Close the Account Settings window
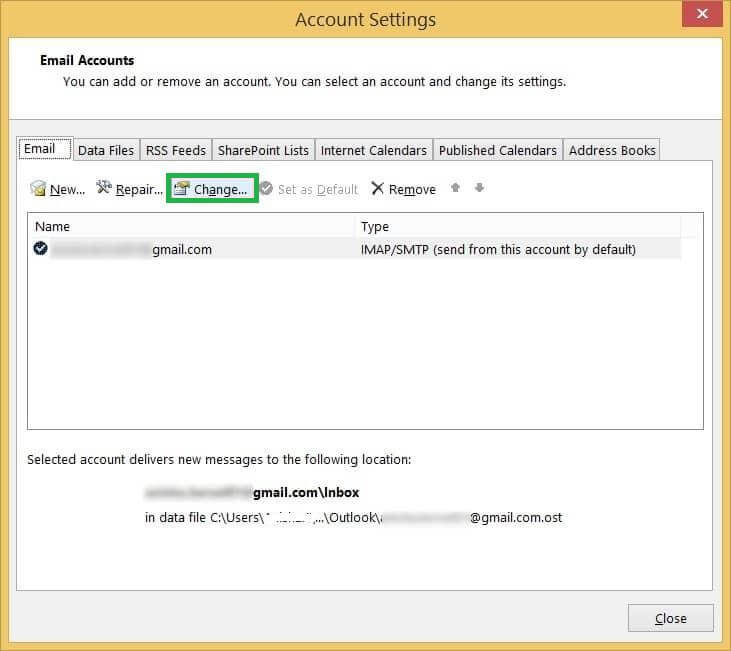This screenshot has width=731, height=651. point(702,14)
